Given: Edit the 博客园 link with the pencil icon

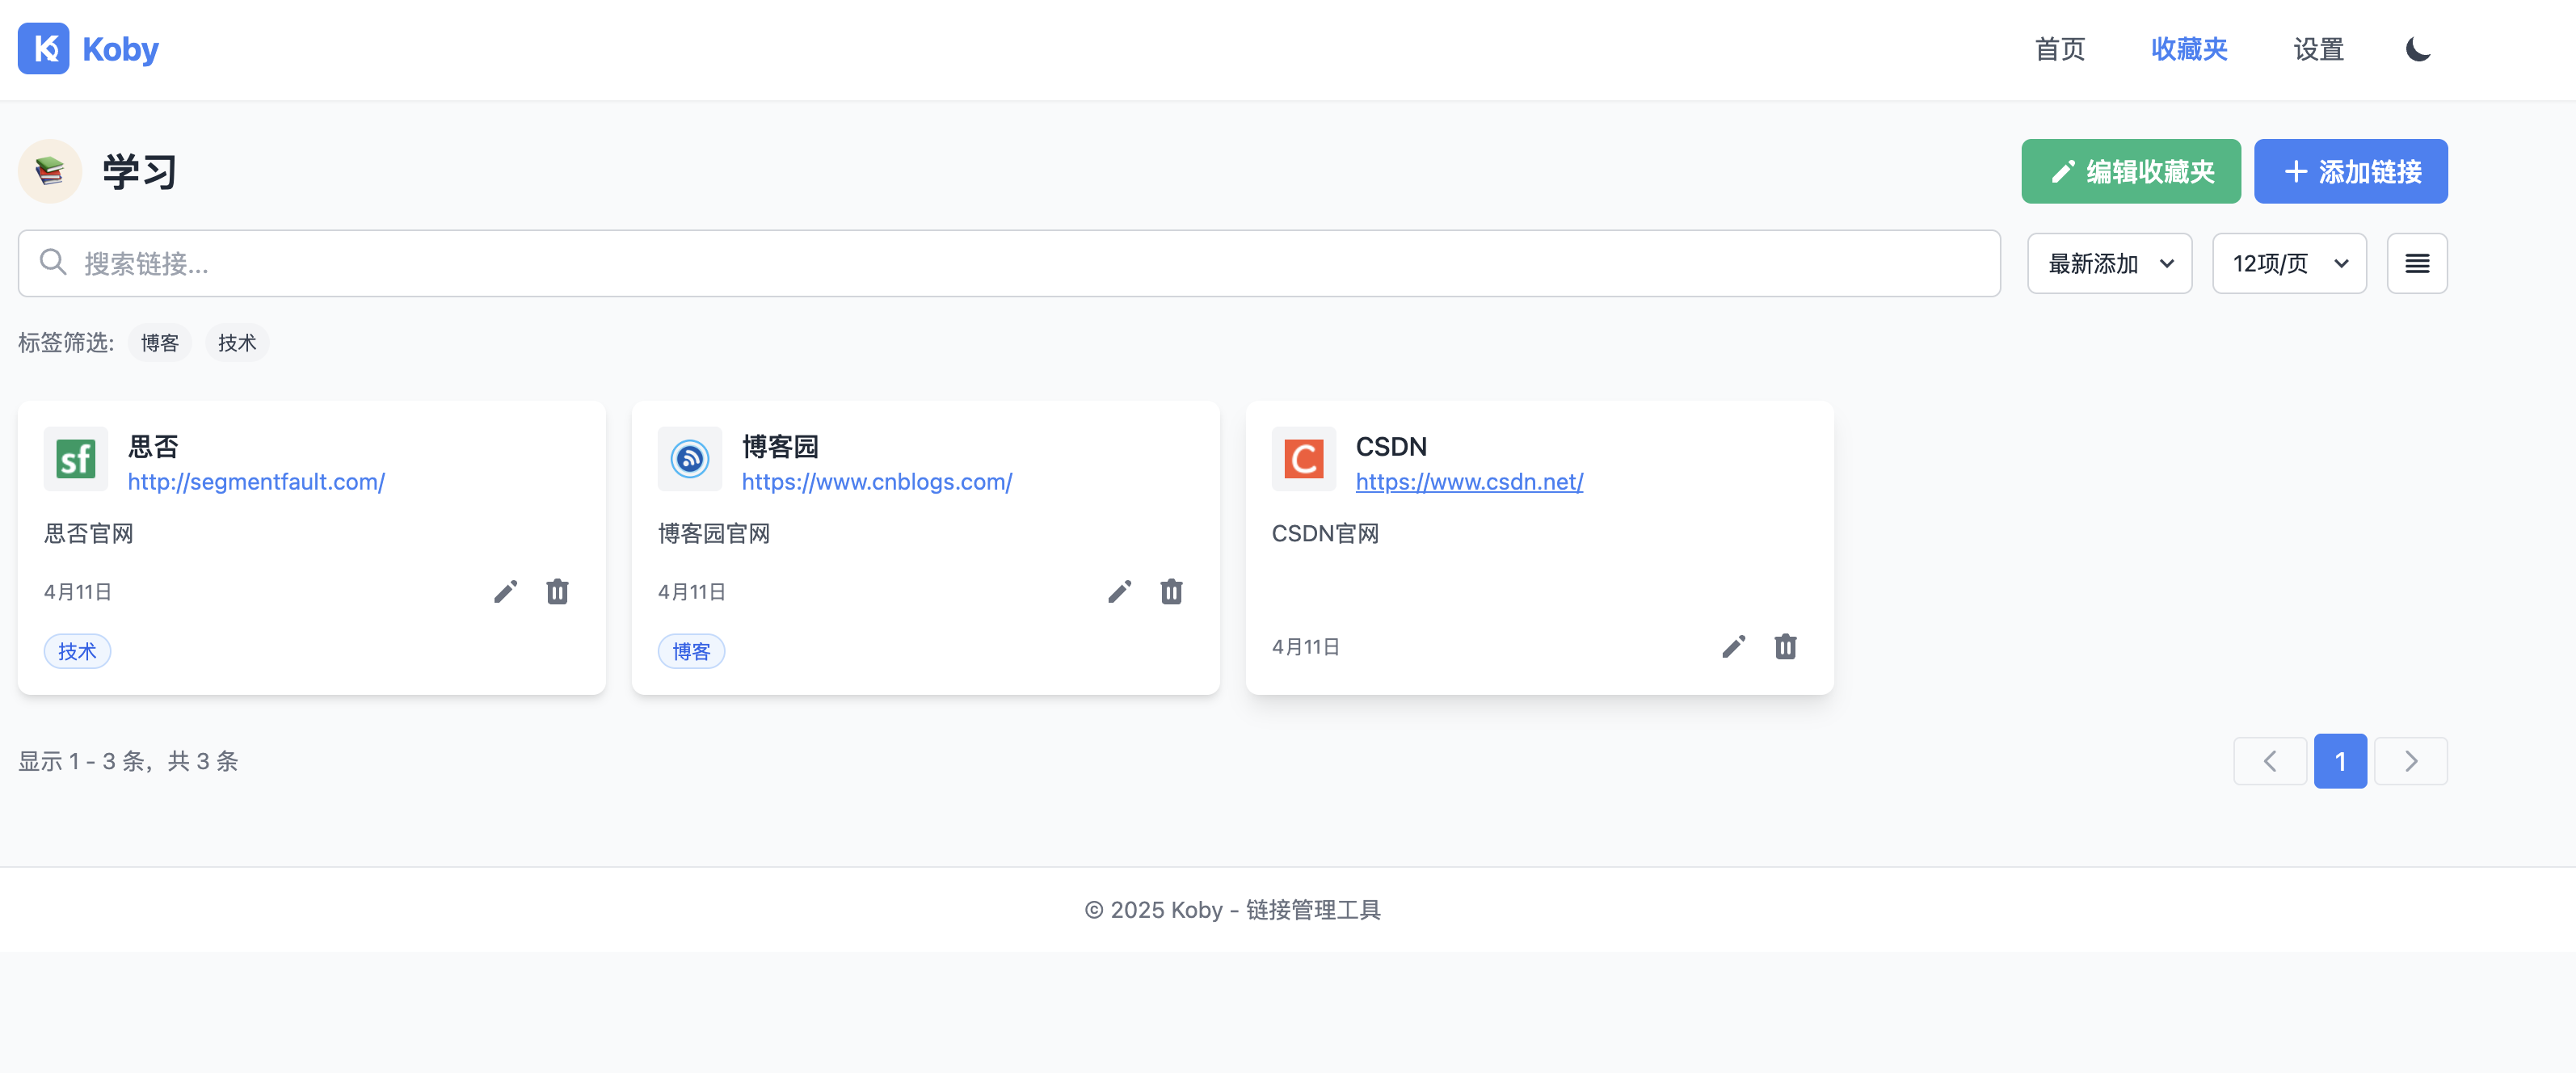Looking at the screenshot, I should pos(1120,592).
